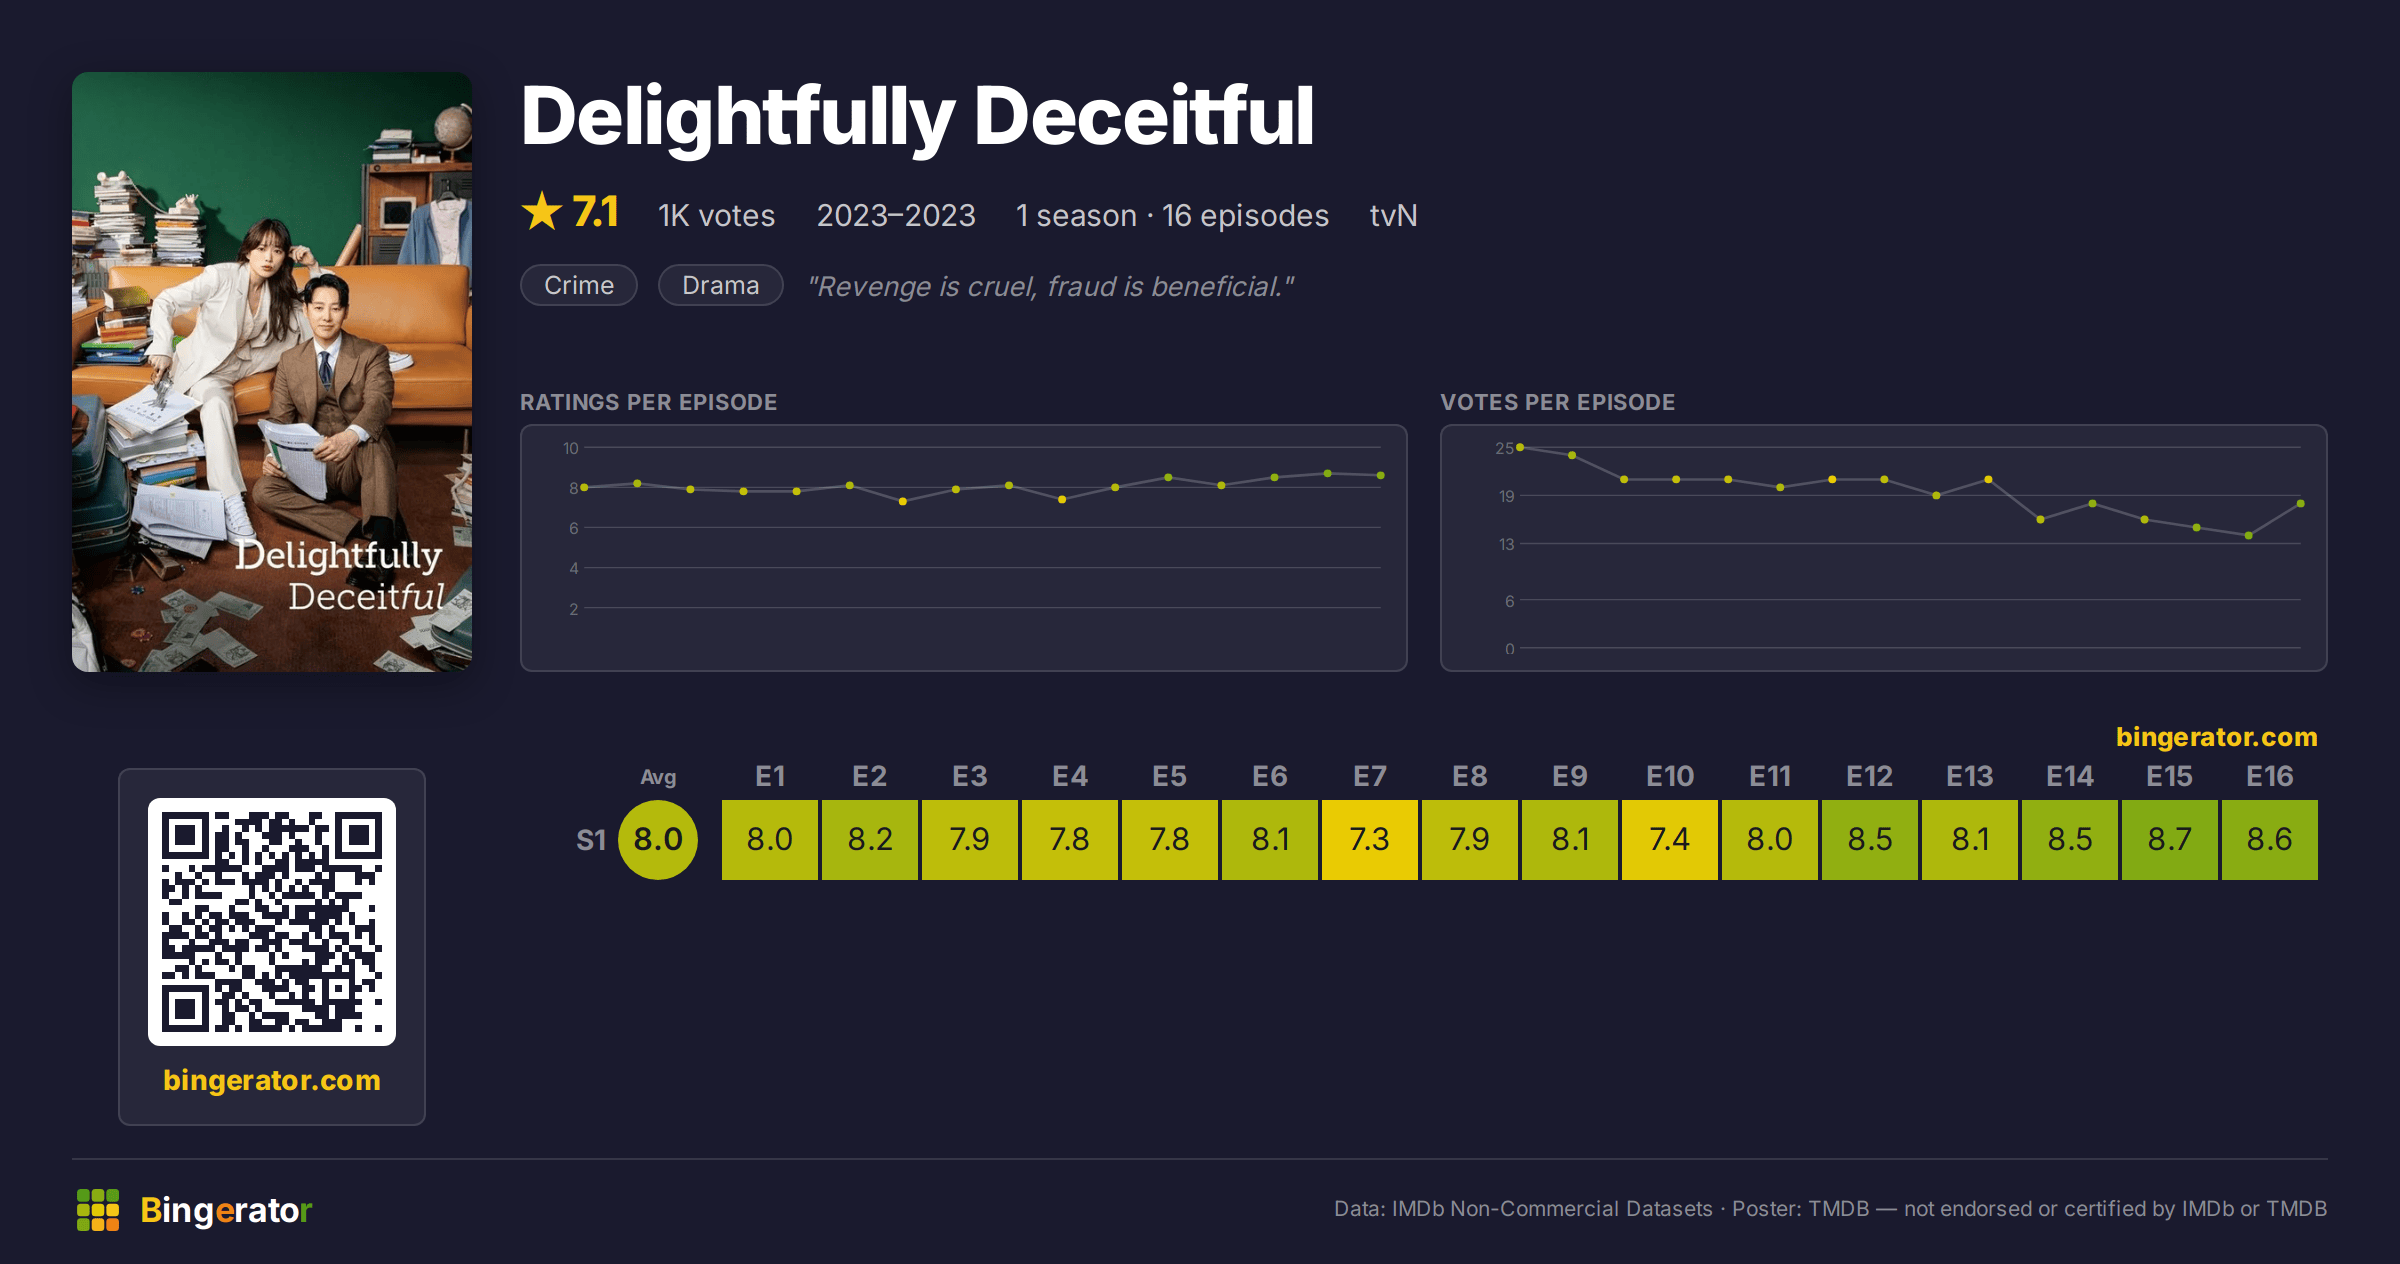Click the yellow star rating icon
Viewport: 2400px width, 1264px height.
(542, 212)
